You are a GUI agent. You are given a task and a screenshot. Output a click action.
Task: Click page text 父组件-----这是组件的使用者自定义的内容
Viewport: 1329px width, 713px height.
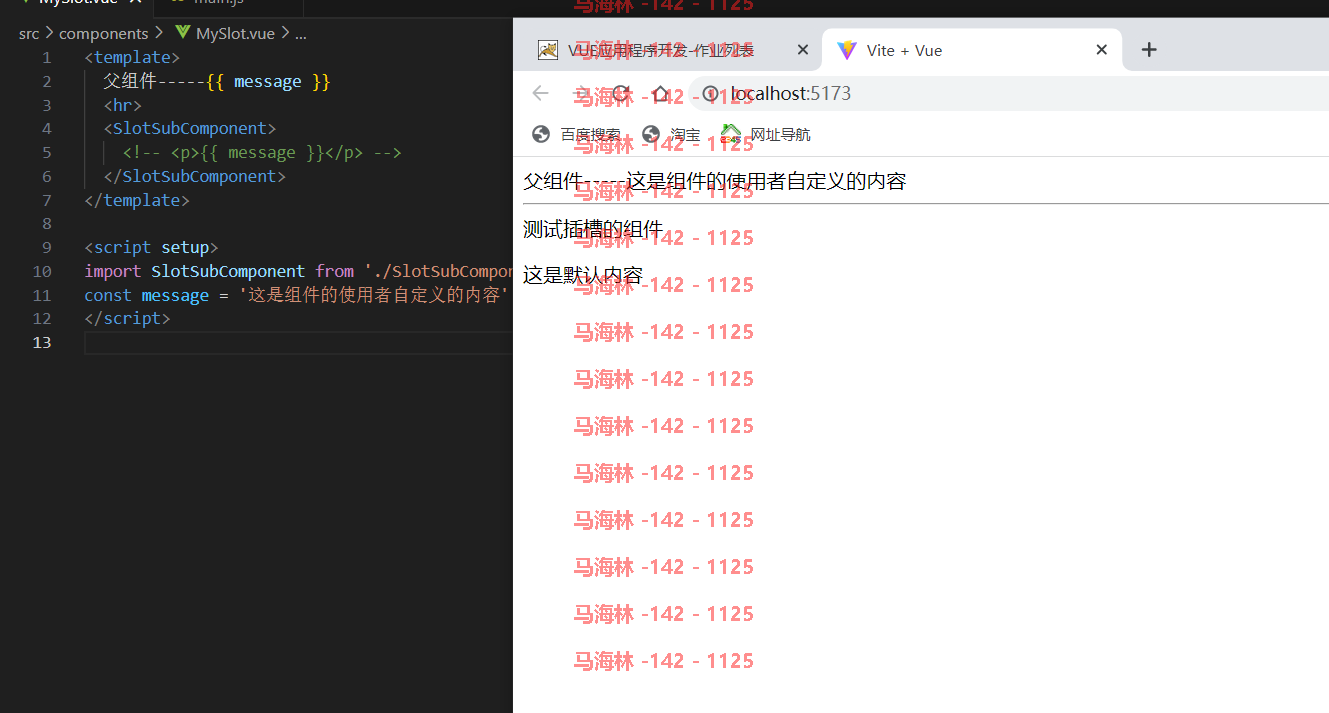(714, 181)
